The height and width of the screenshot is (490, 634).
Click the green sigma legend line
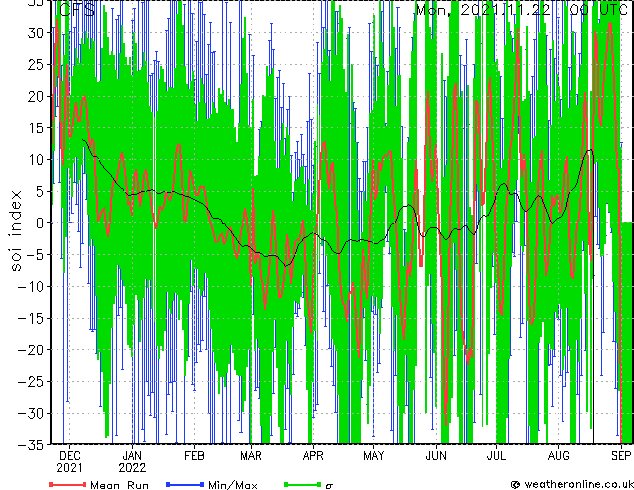pyautogui.click(x=302, y=484)
